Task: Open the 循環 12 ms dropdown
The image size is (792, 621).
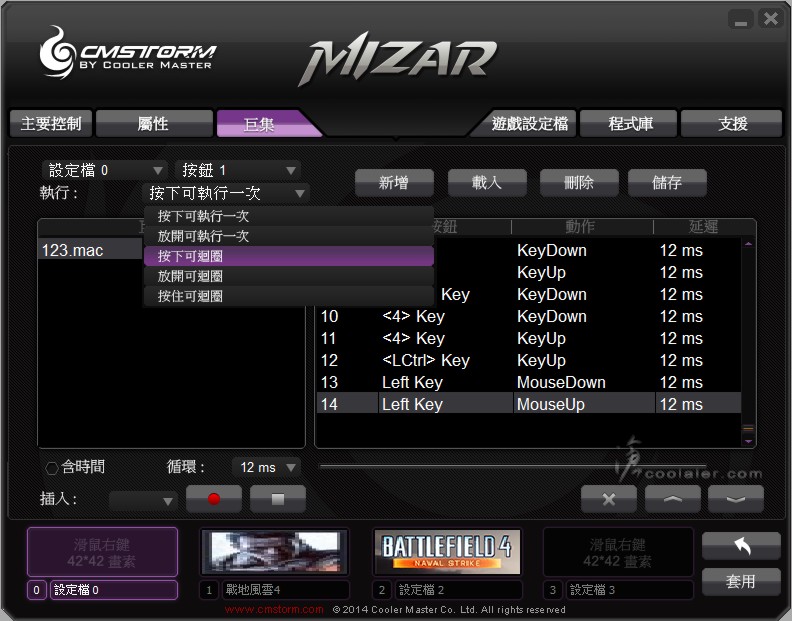Action: [x=266, y=467]
